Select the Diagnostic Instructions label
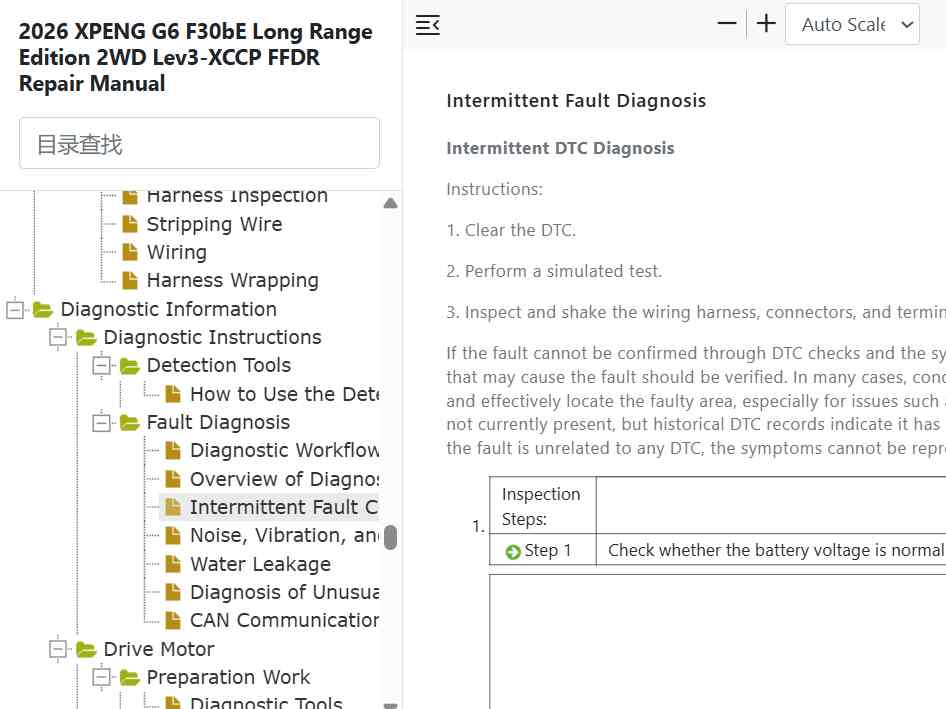This screenshot has width=946, height=709. [212, 337]
